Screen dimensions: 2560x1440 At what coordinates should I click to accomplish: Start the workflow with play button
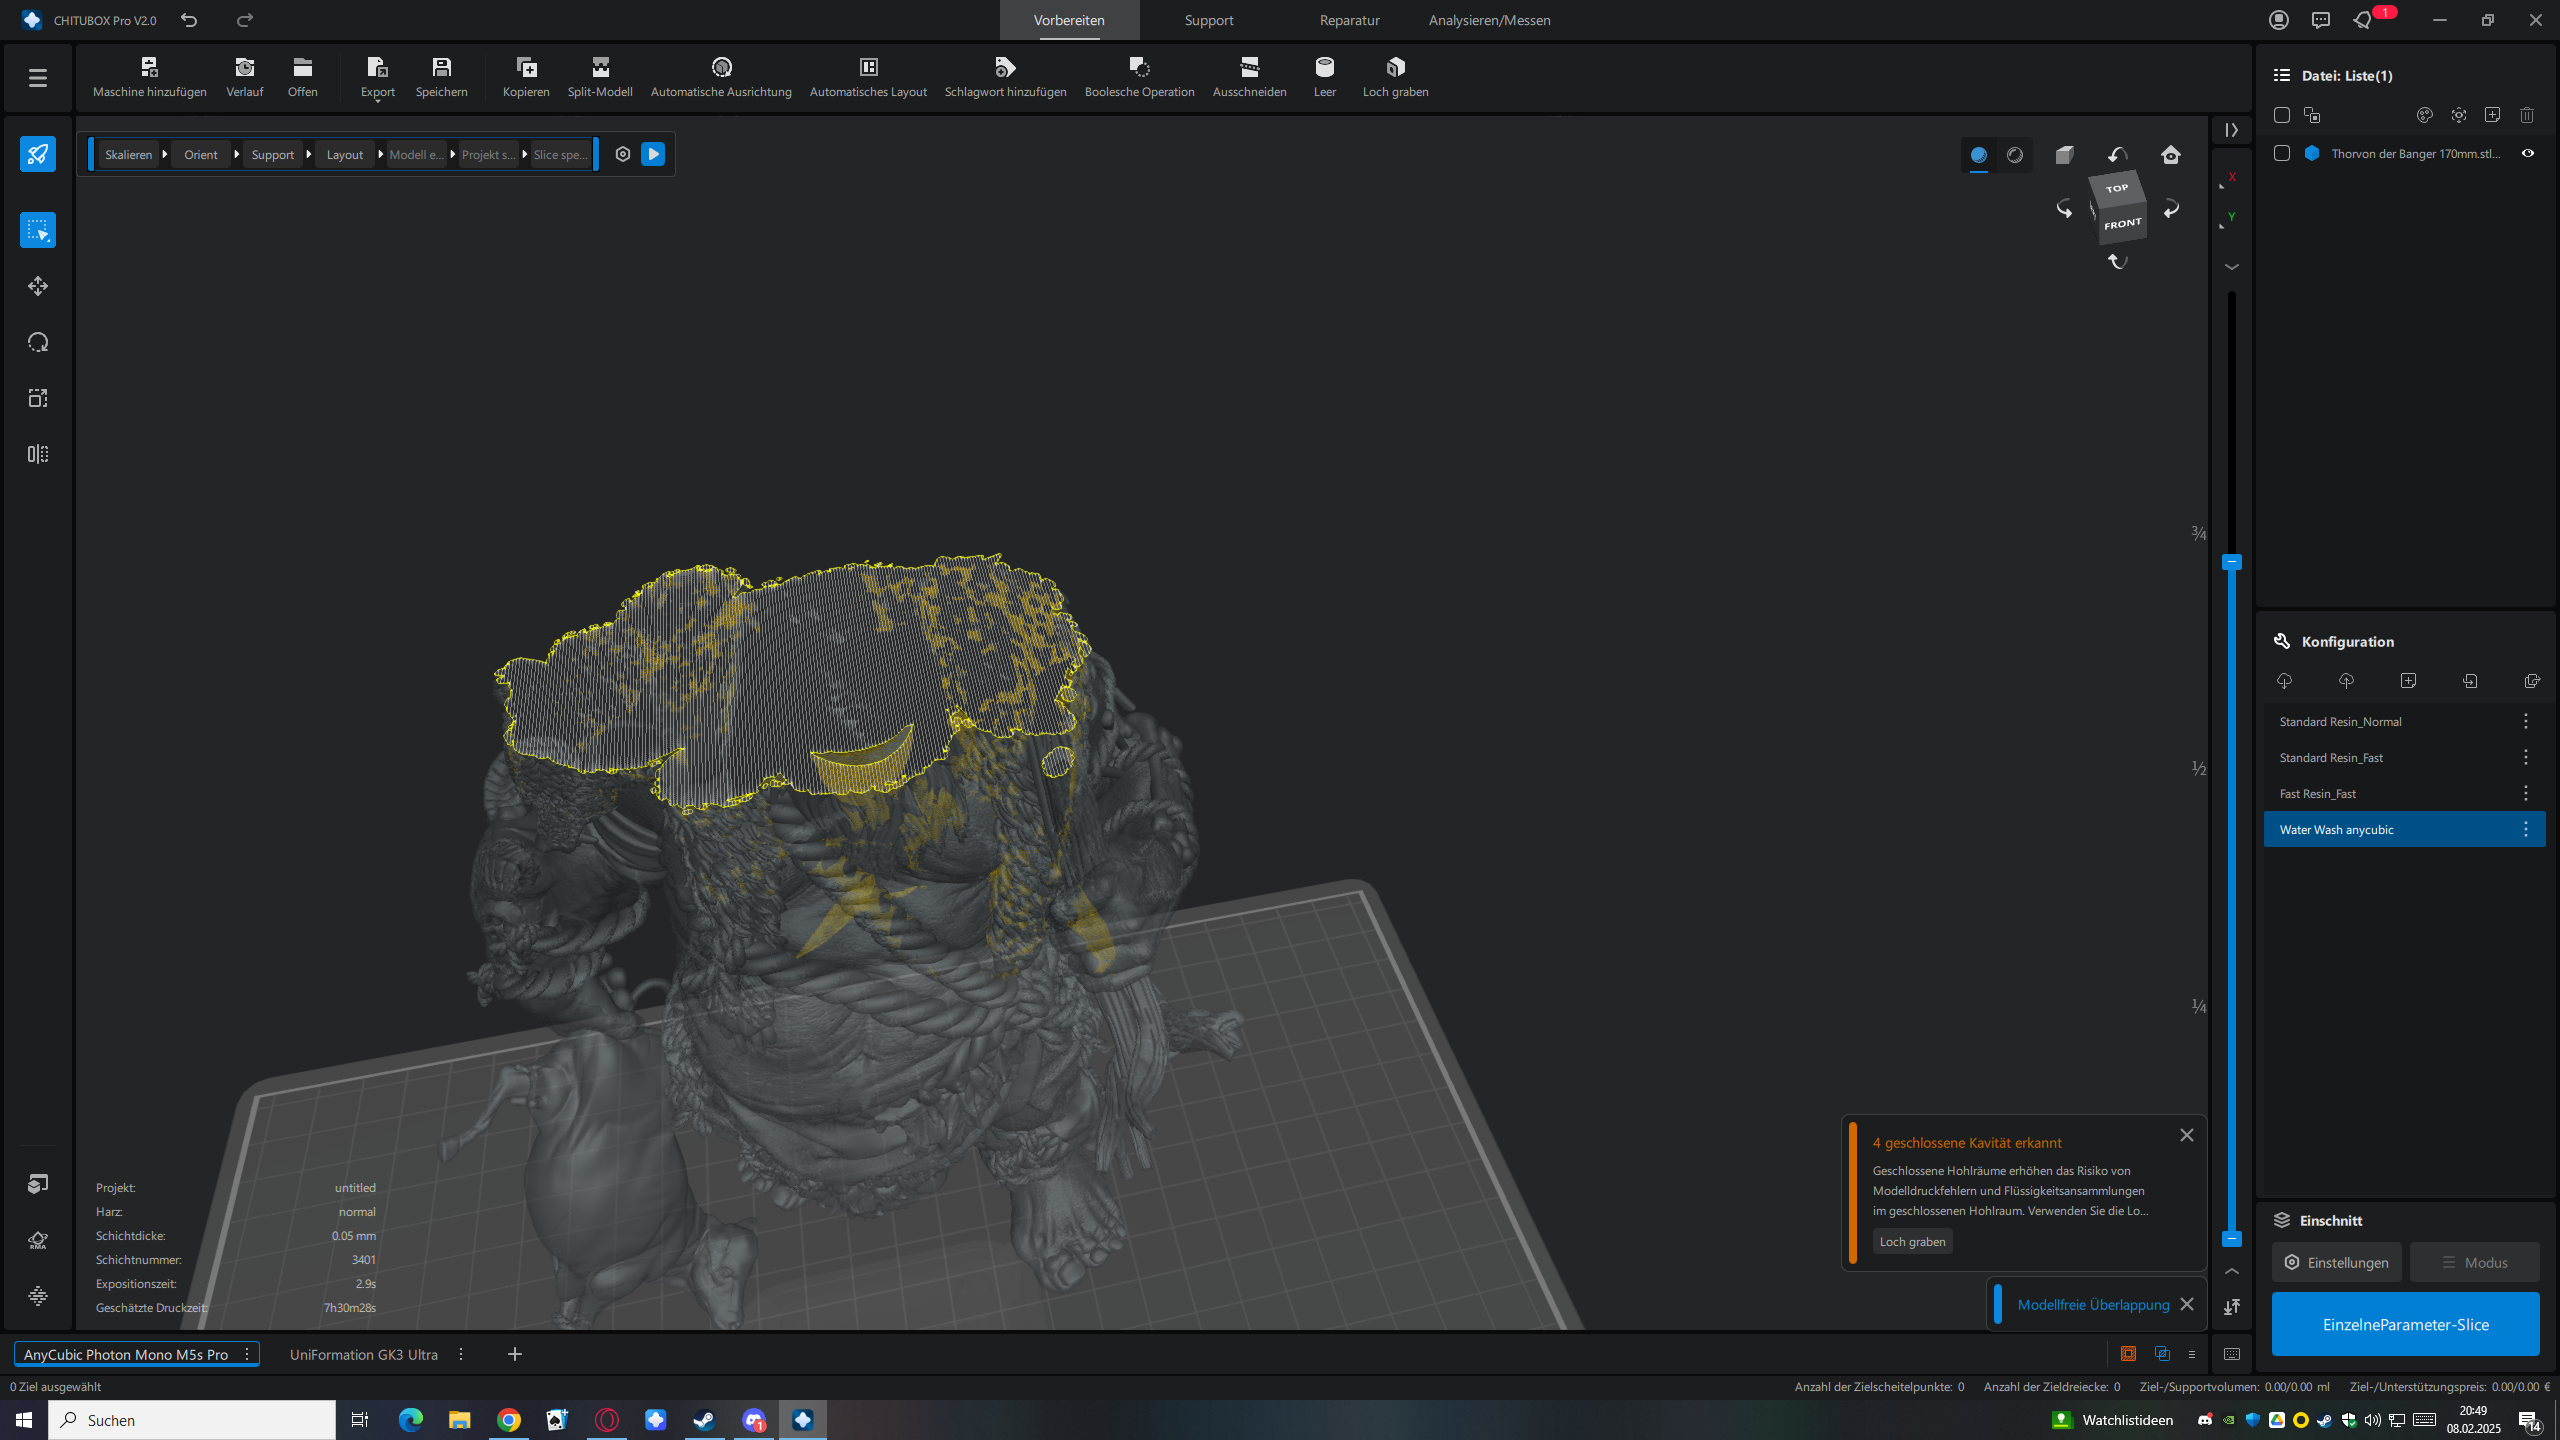click(x=653, y=154)
